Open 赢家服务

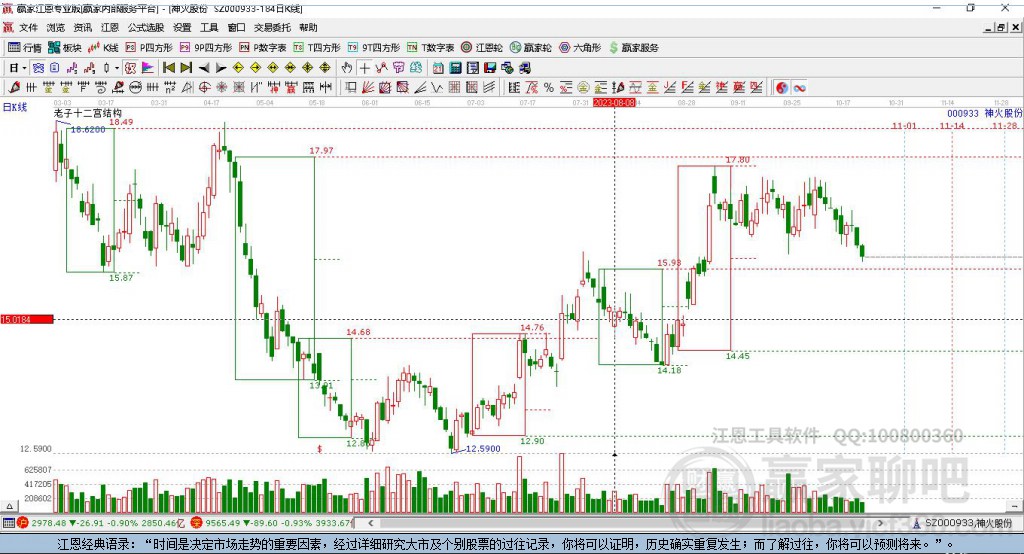[633, 48]
